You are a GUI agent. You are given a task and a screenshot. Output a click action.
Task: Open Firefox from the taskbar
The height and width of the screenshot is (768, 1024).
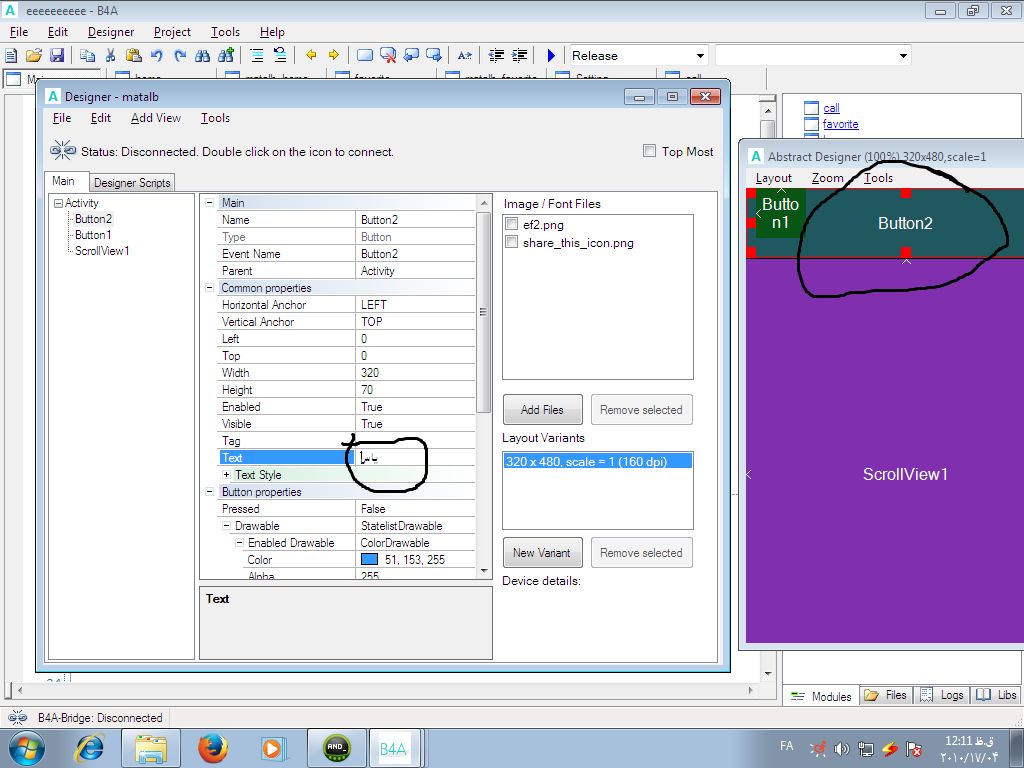click(x=212, y=747)
